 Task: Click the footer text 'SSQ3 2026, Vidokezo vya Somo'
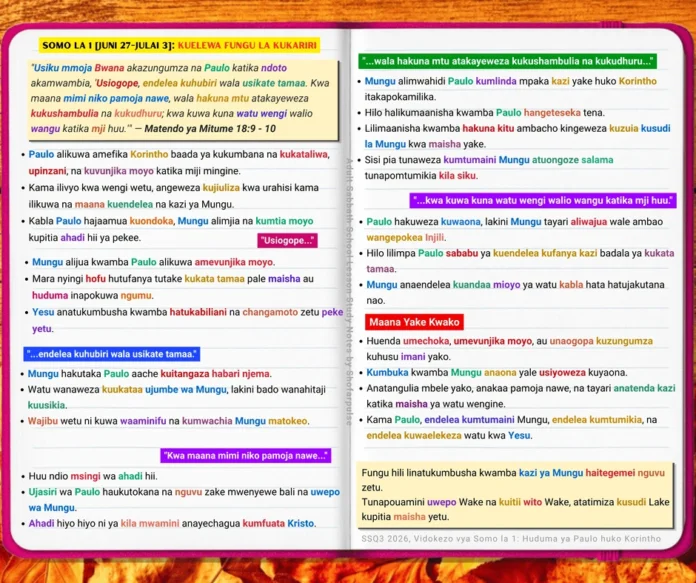tap(511, 539)
